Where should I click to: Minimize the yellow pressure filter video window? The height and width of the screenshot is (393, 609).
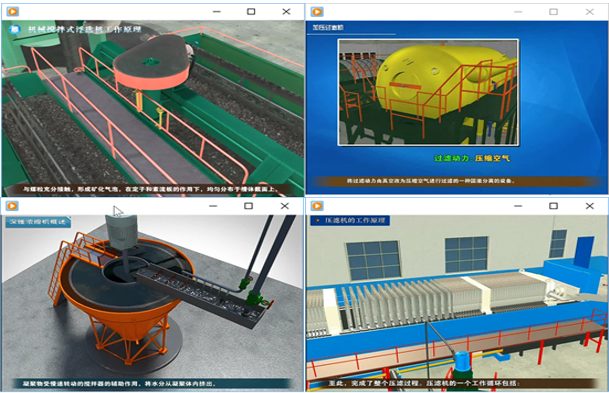click(x=518, y=12)
